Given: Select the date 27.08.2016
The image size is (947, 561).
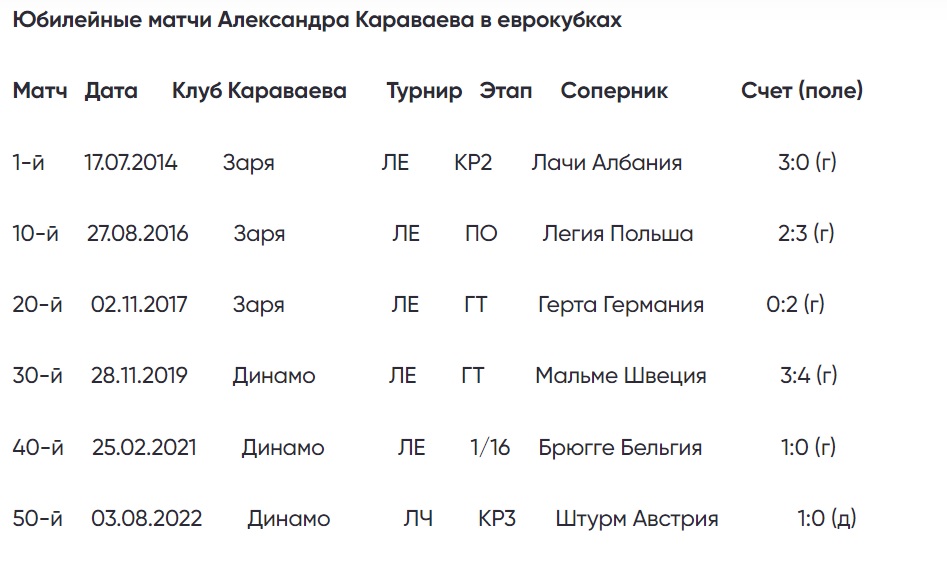Looking at the screenshot, I should 138,234.
